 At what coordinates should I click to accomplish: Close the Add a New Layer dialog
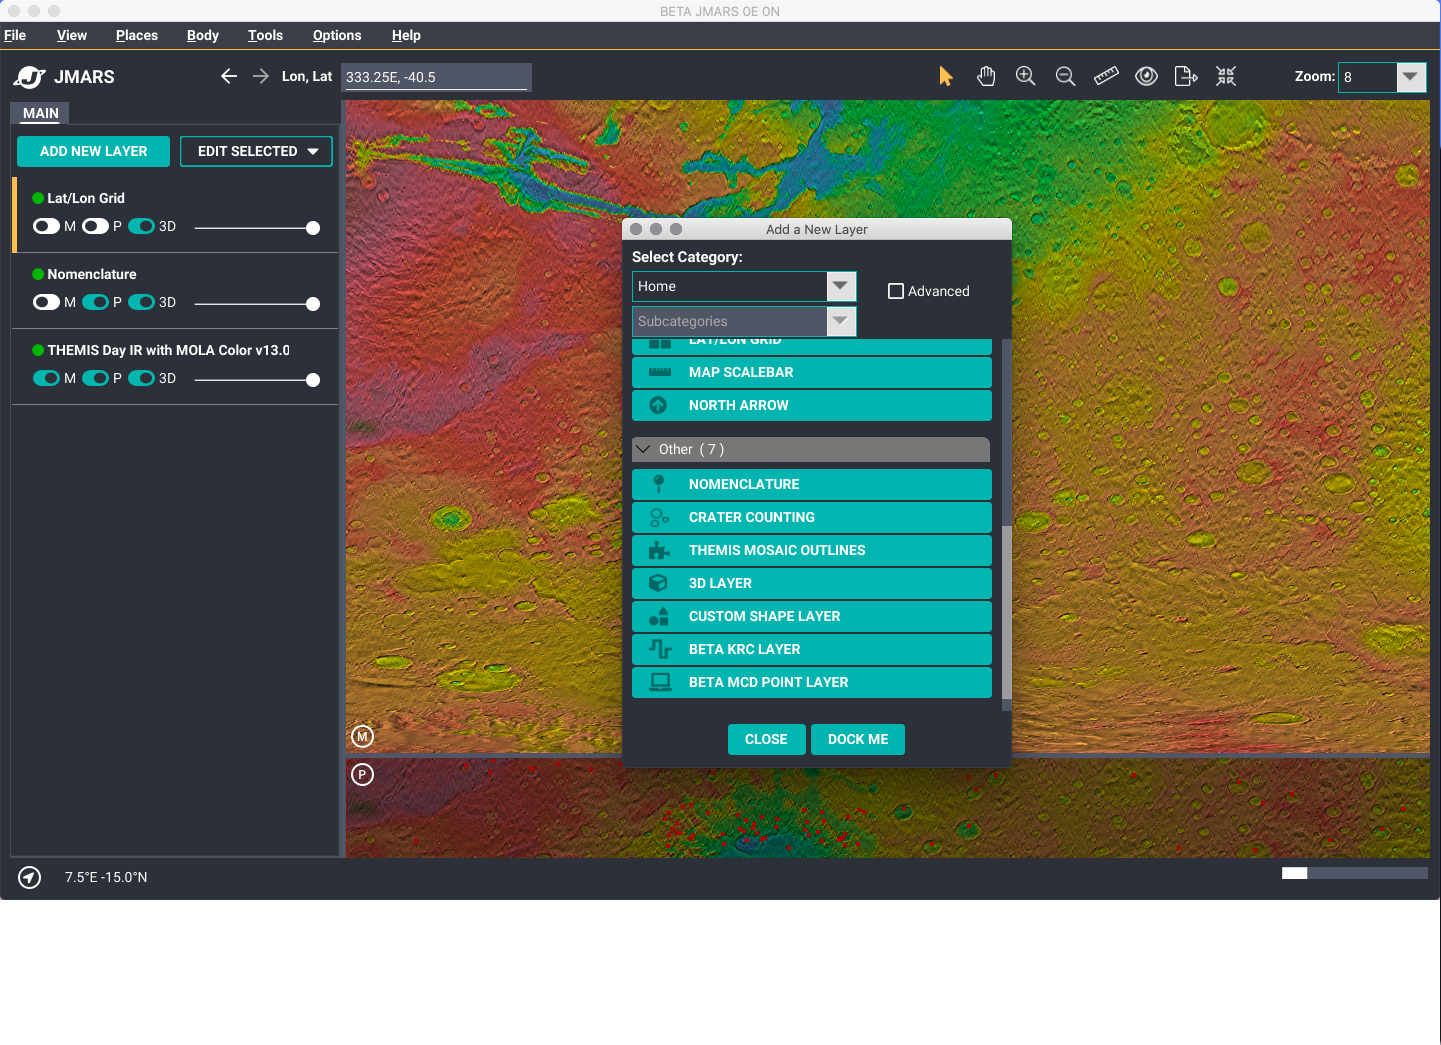(766, 739)
